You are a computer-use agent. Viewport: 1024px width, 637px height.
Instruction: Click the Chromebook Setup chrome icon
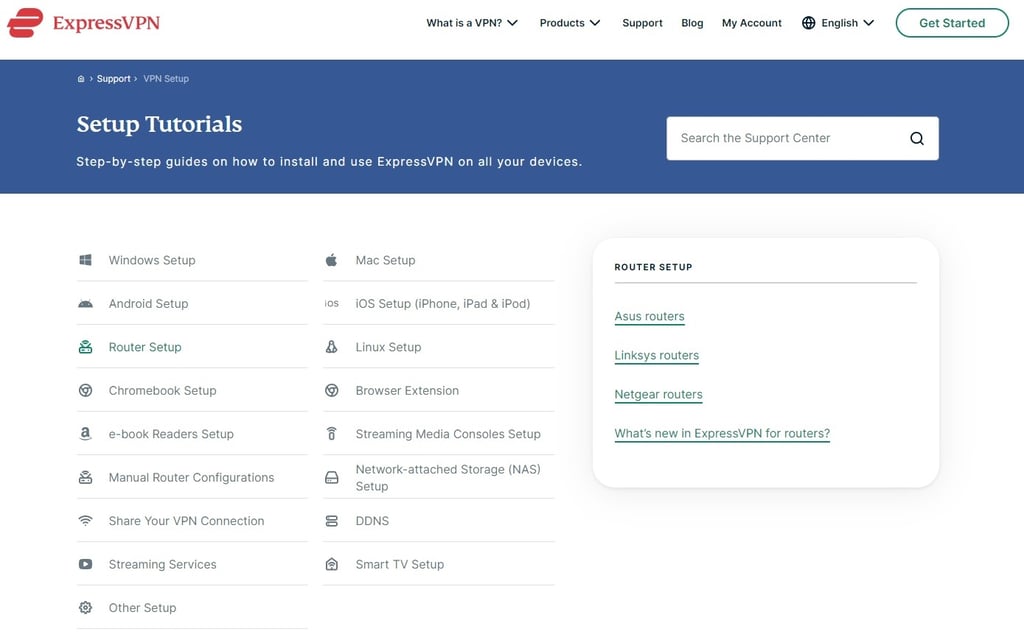(86, 391)
